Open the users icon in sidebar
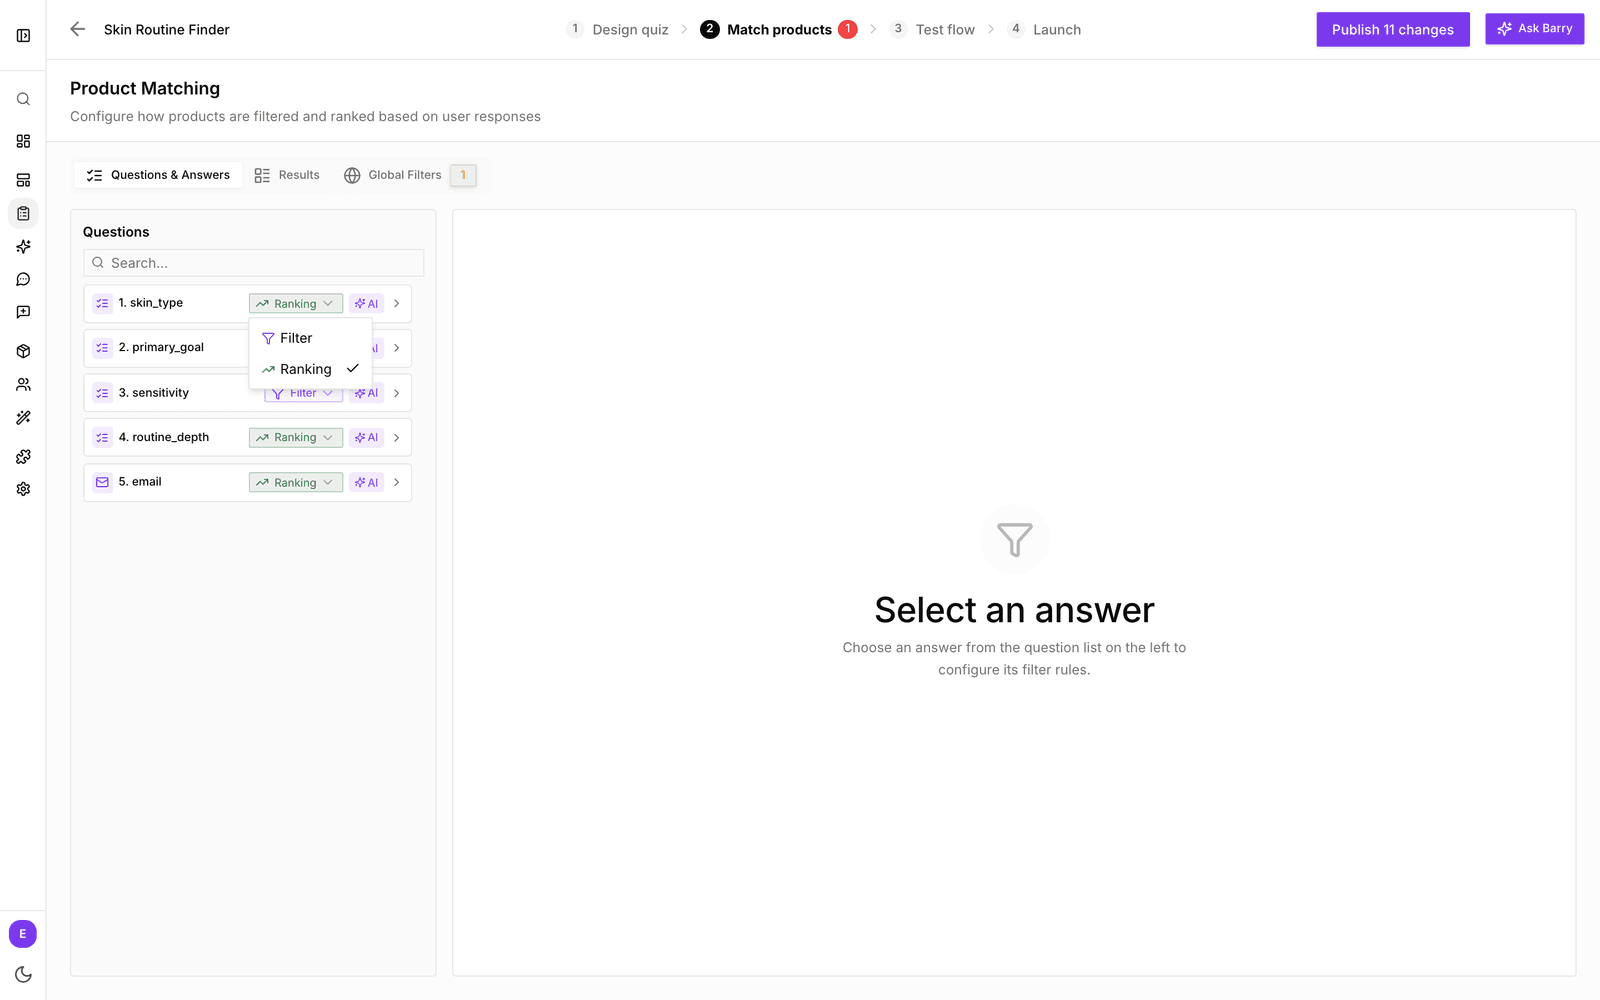The height and width of the screenshot is (1000, 1600). 23,384
